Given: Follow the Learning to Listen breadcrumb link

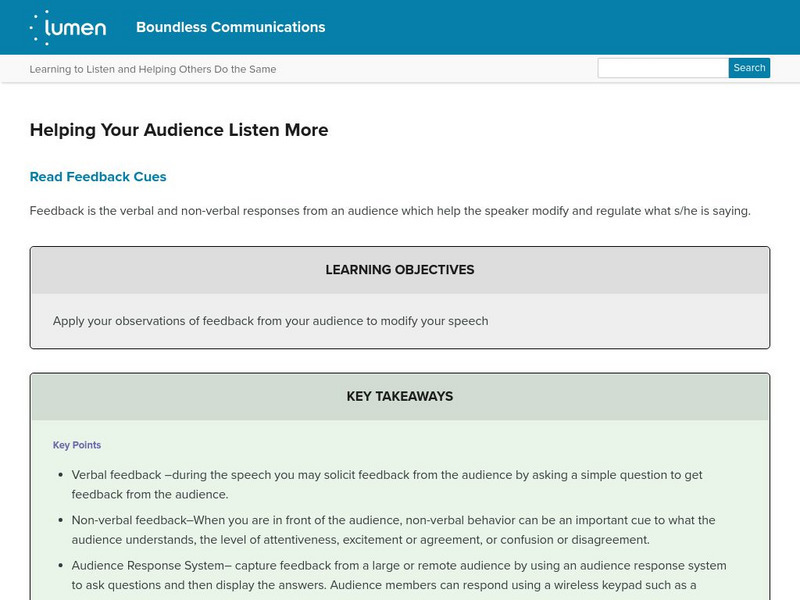Looking at the screenshot, I should point(153,69).
